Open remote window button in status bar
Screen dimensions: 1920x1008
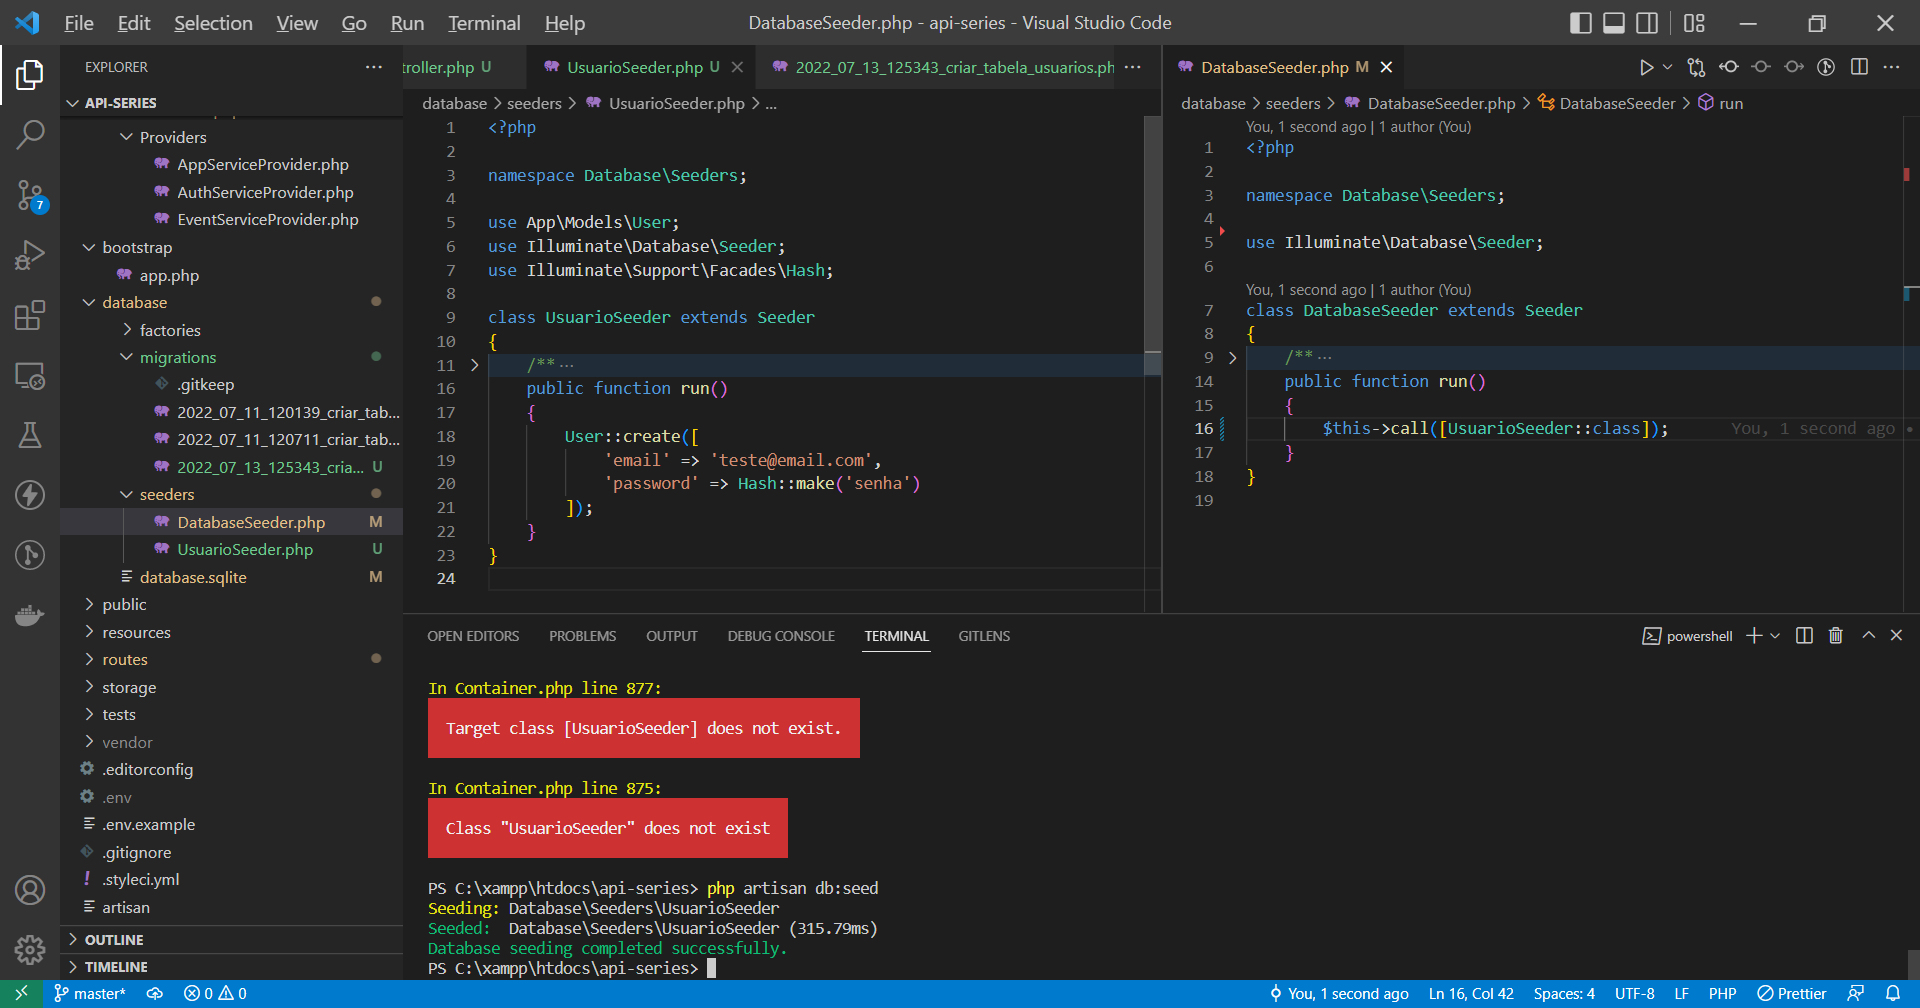[x=21, y=993]
